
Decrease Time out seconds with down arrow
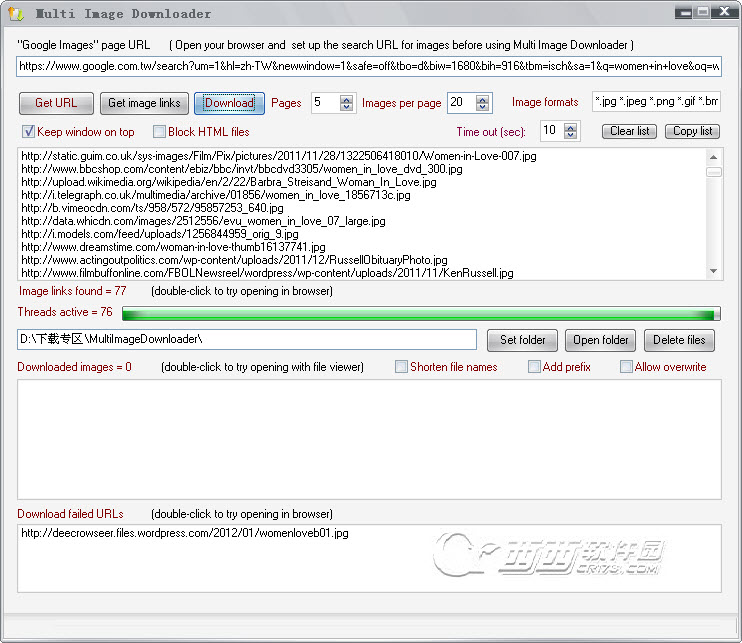pyautogui.click(x=571, y=135)
